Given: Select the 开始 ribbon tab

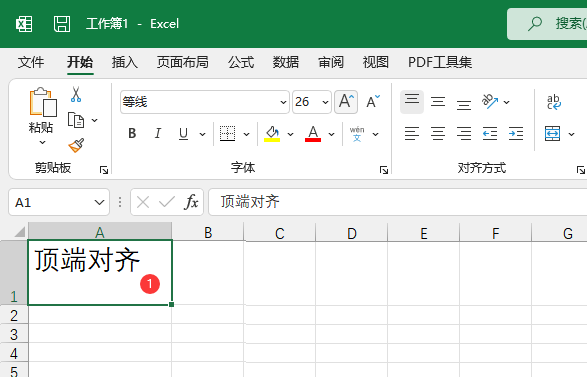Looking at the screenshot, I should click(80, 62).
